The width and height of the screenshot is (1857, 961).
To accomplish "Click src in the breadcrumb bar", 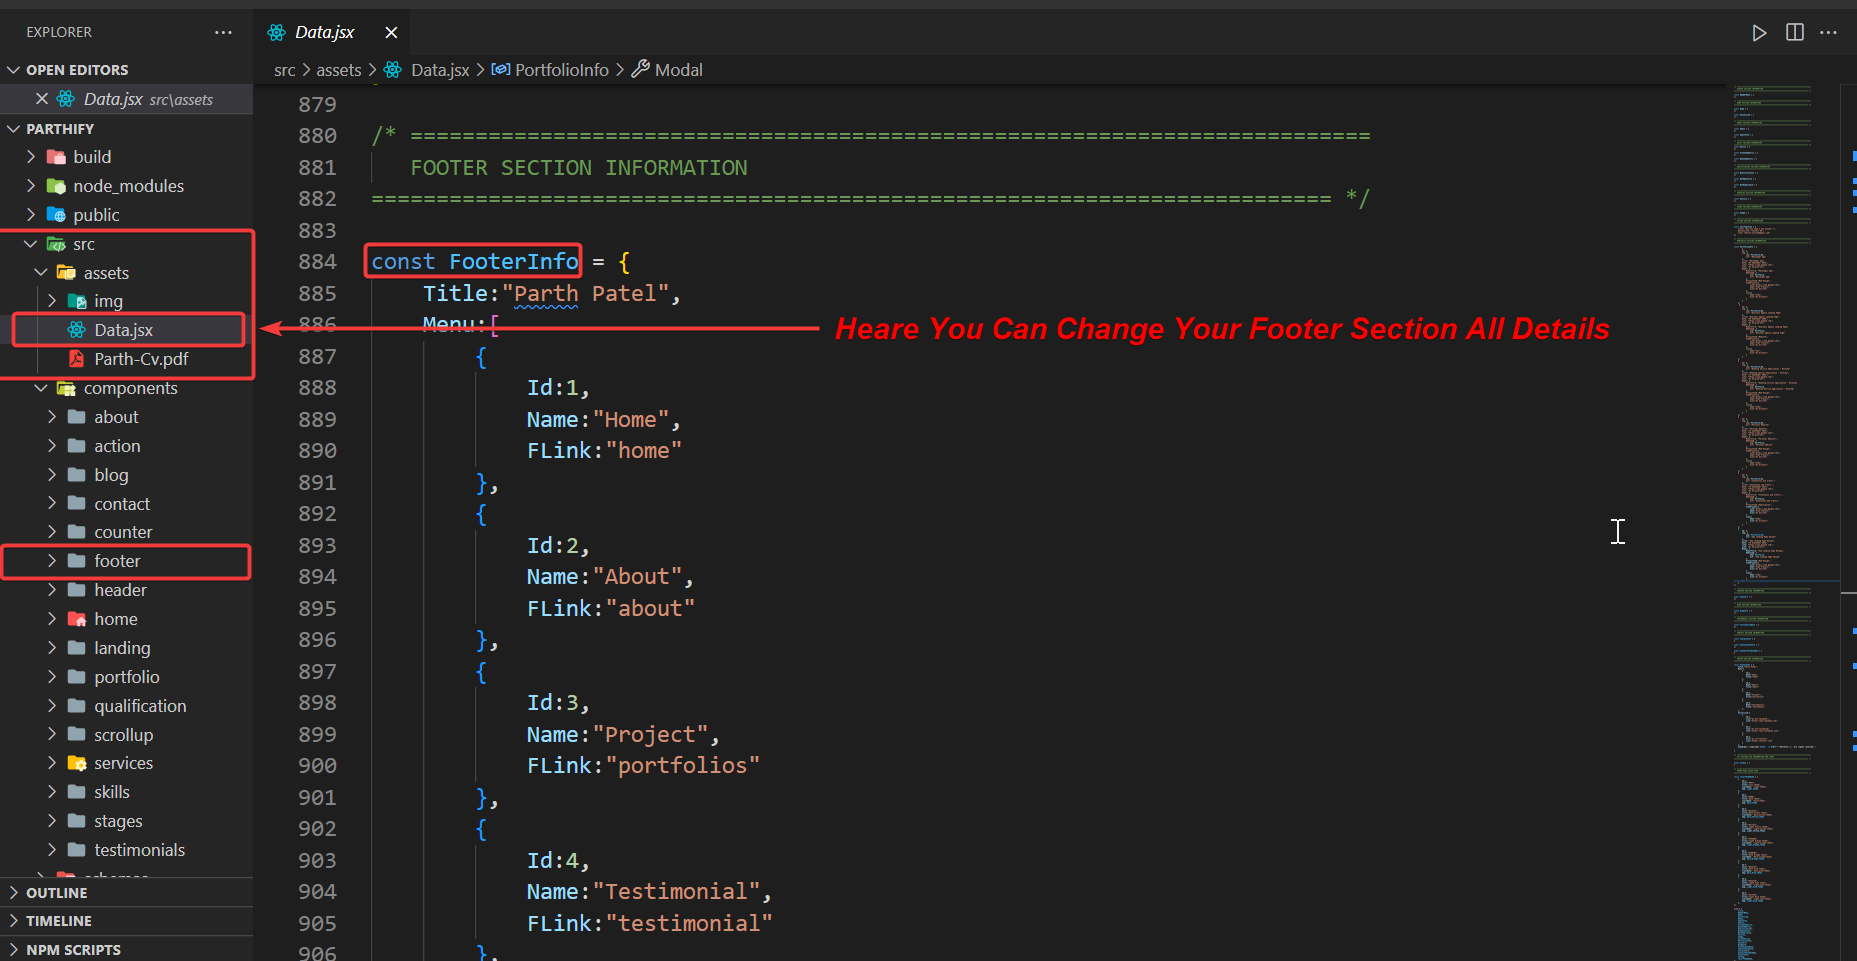I will click(x=284, y=69).
